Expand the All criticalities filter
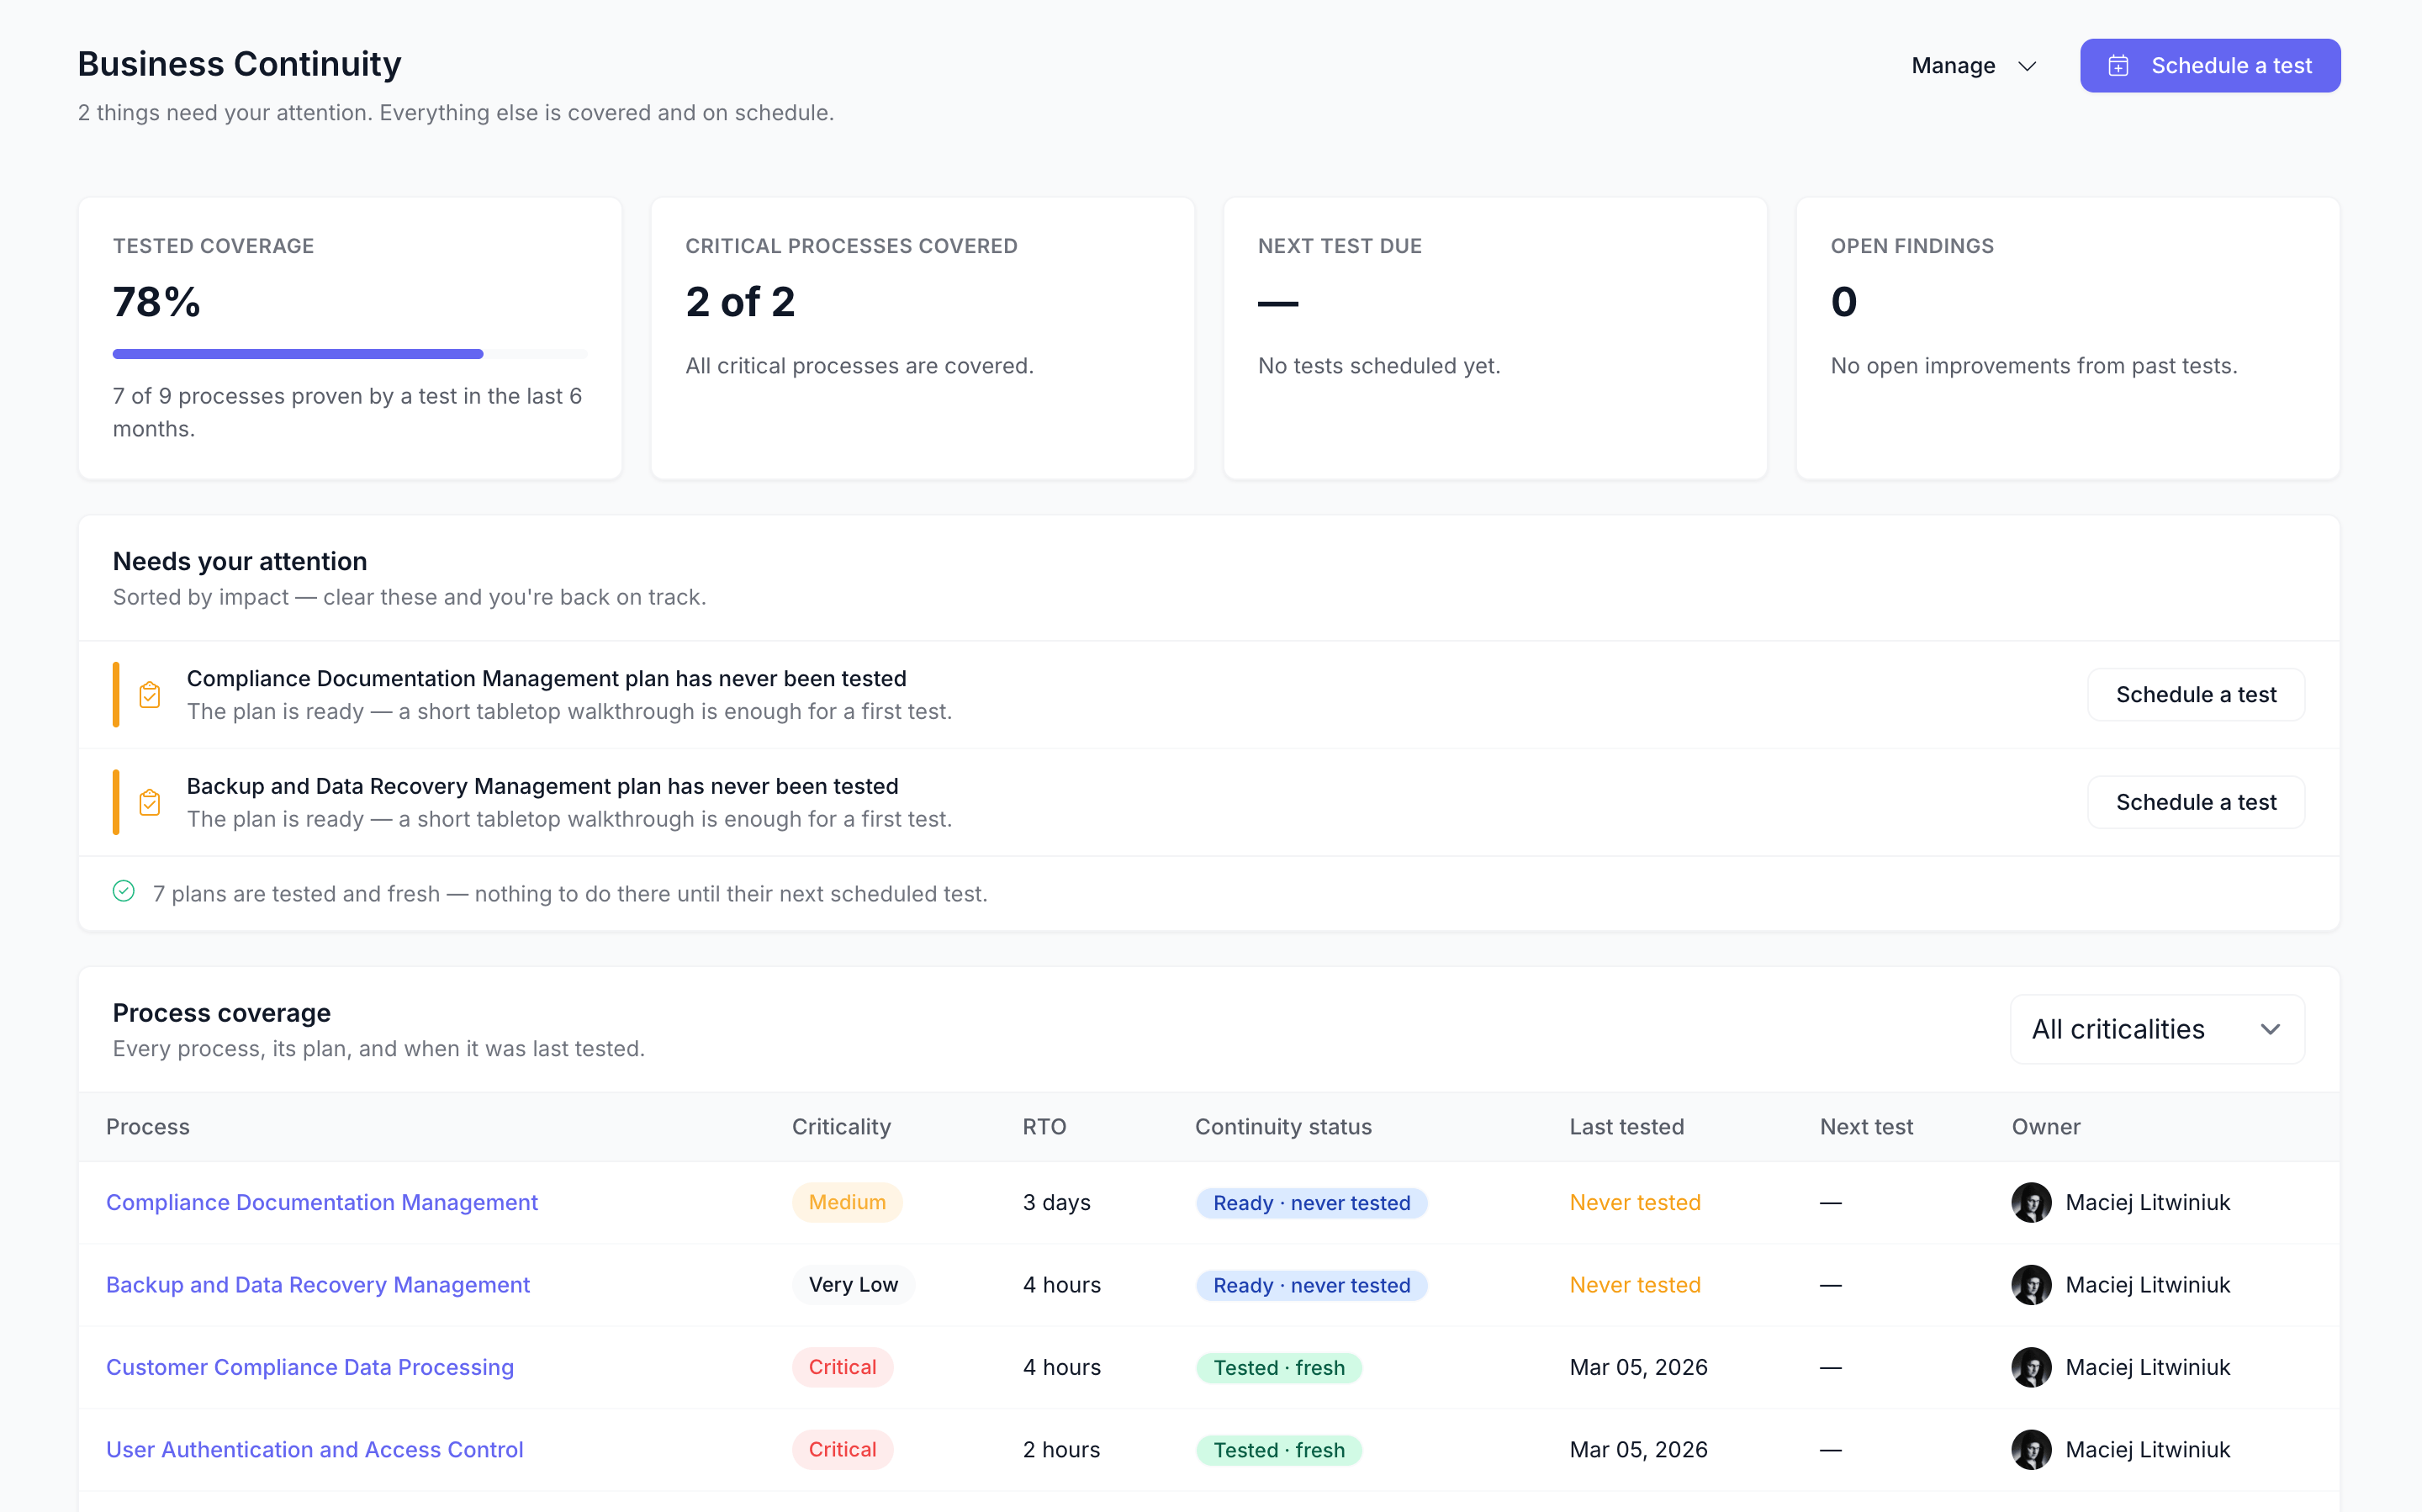 click(2157, 1029)
